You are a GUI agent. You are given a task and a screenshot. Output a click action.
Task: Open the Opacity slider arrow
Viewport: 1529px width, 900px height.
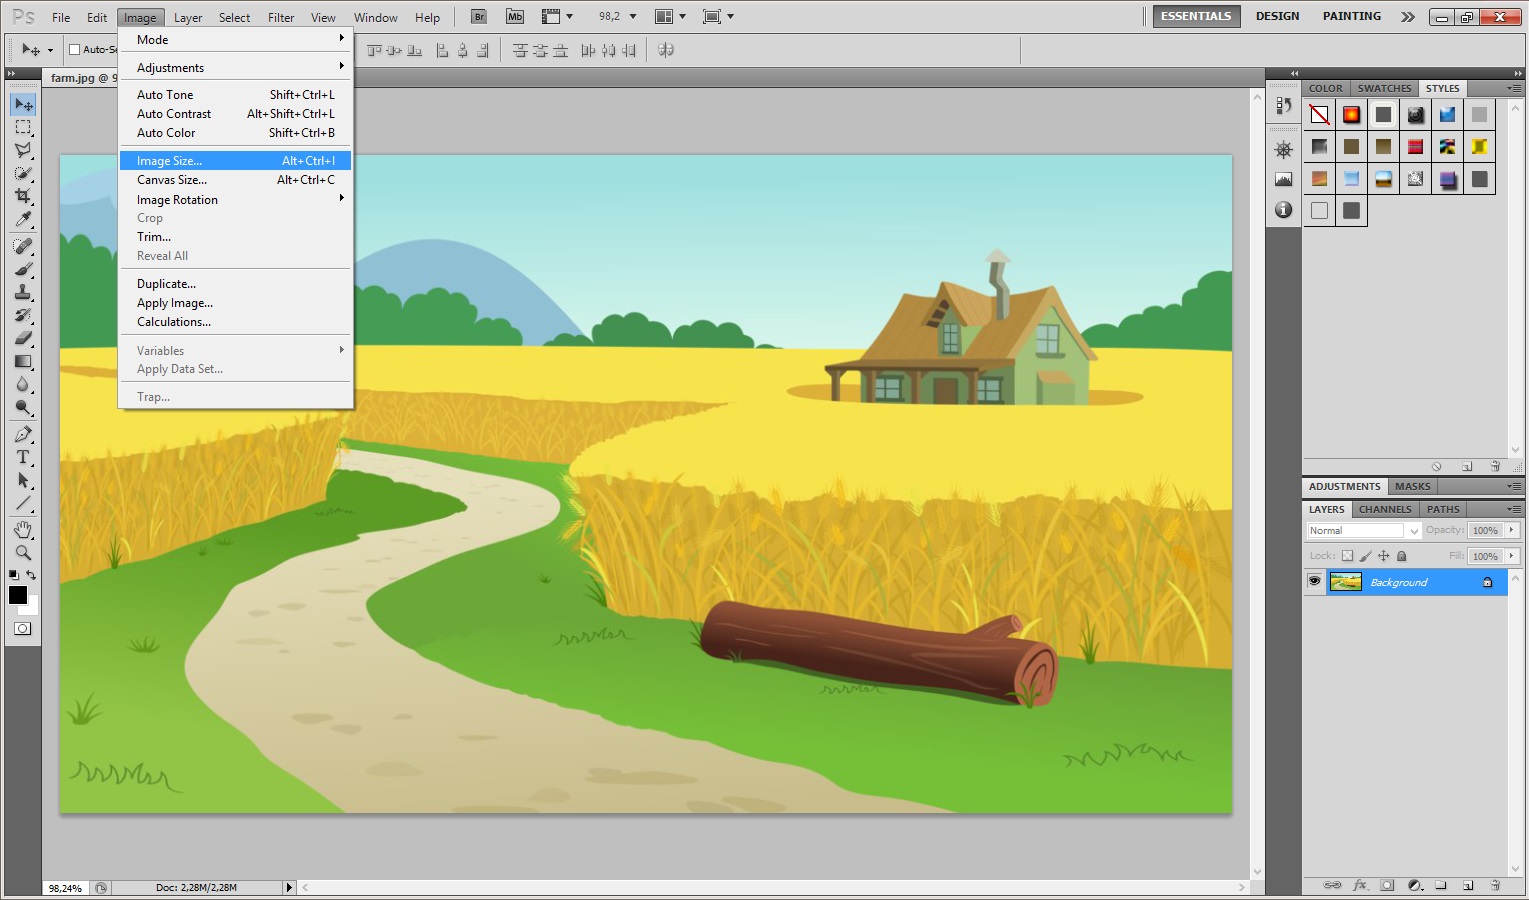(1512, 530)
